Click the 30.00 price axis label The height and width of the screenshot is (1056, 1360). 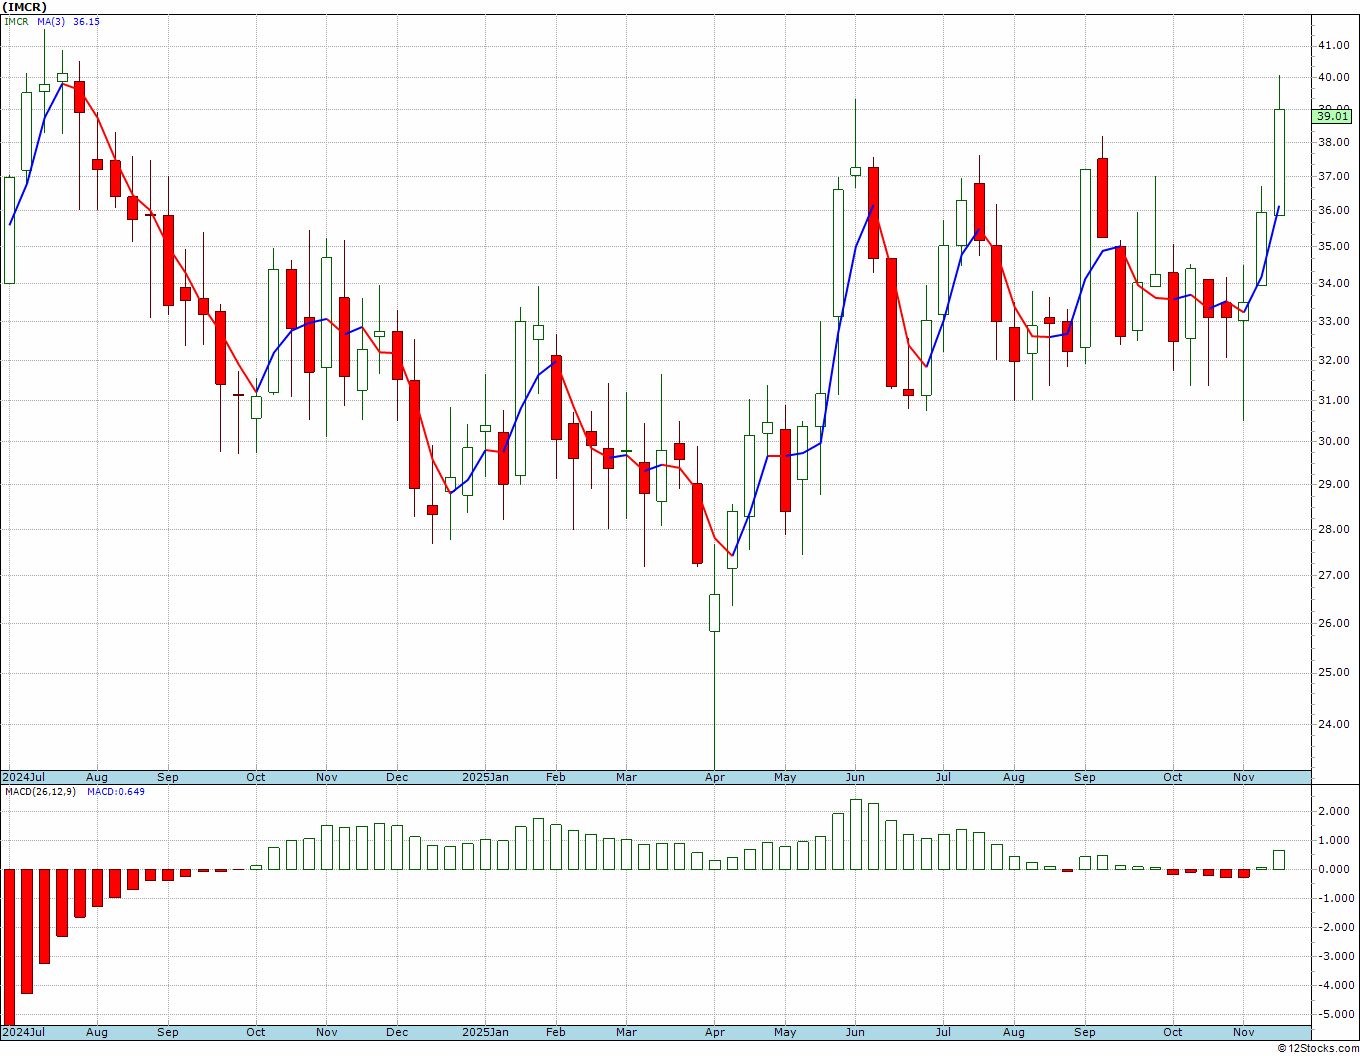[1332, 441]
